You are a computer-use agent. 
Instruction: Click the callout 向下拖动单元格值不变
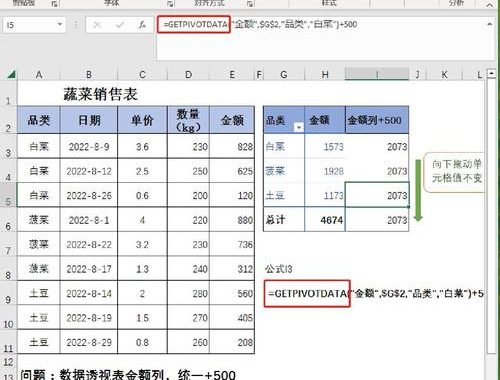455,171
